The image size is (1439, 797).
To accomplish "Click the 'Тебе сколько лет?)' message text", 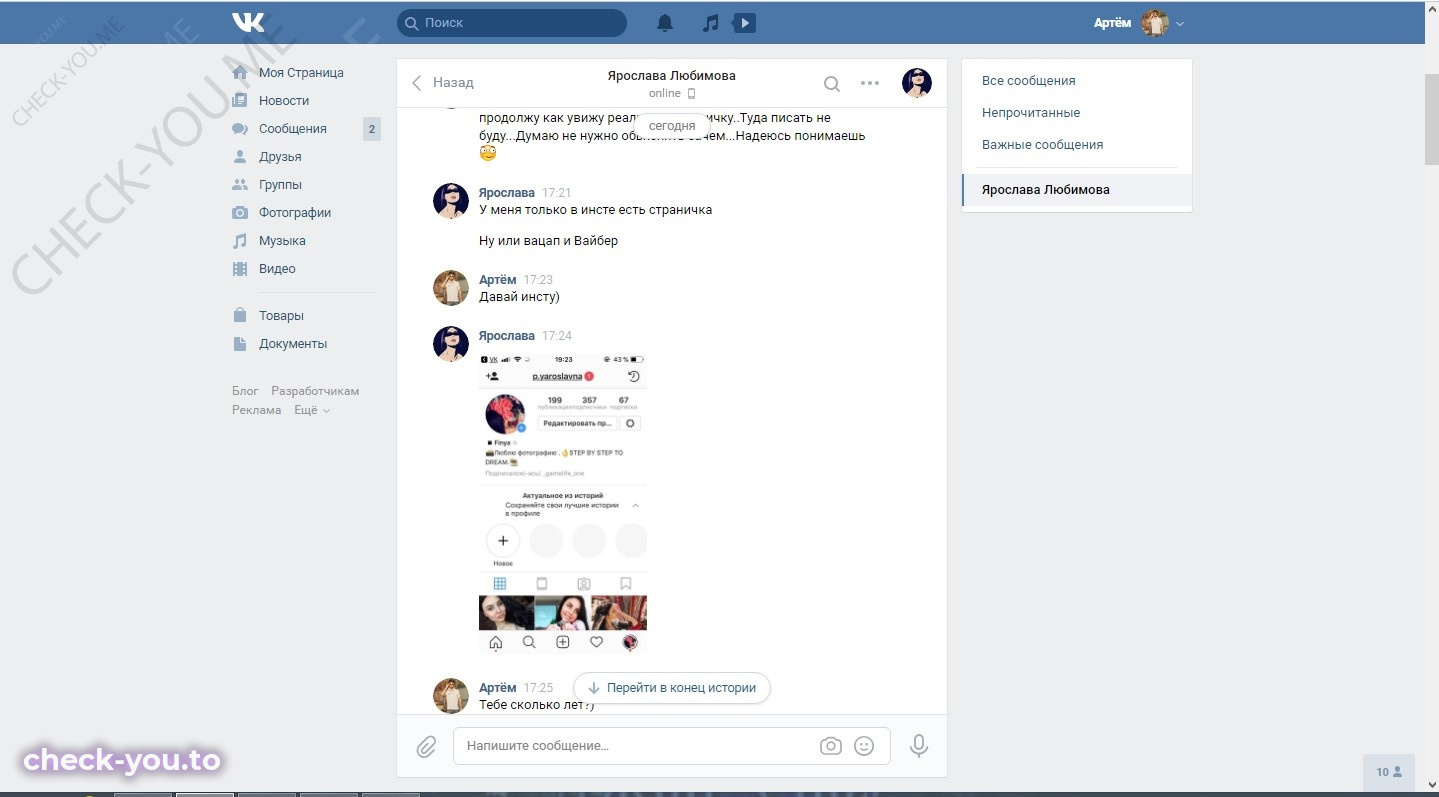I will (x=536, y=705).
